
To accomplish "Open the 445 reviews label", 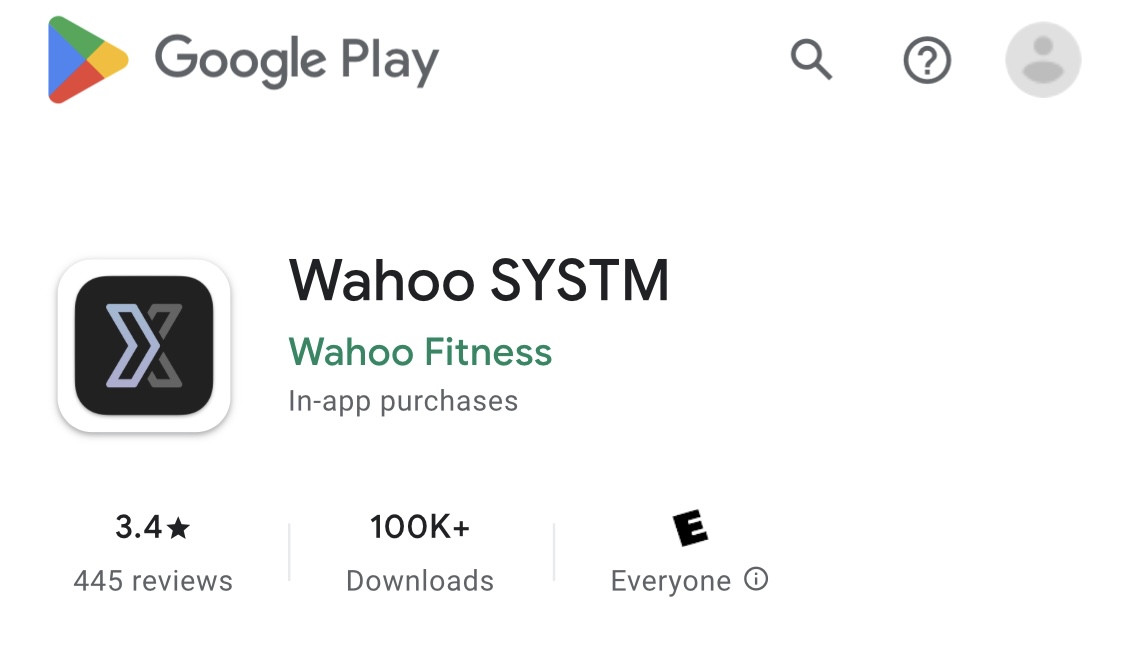I will pos(153,581).
